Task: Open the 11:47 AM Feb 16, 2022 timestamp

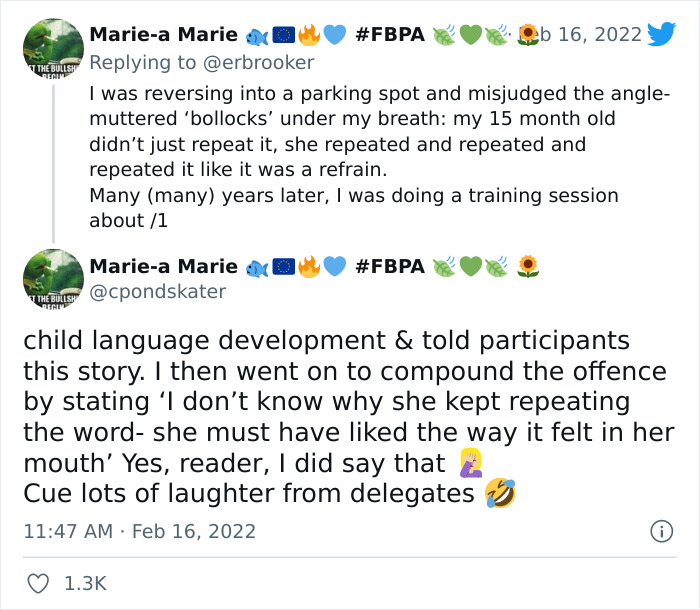Action: click(139, 531)
